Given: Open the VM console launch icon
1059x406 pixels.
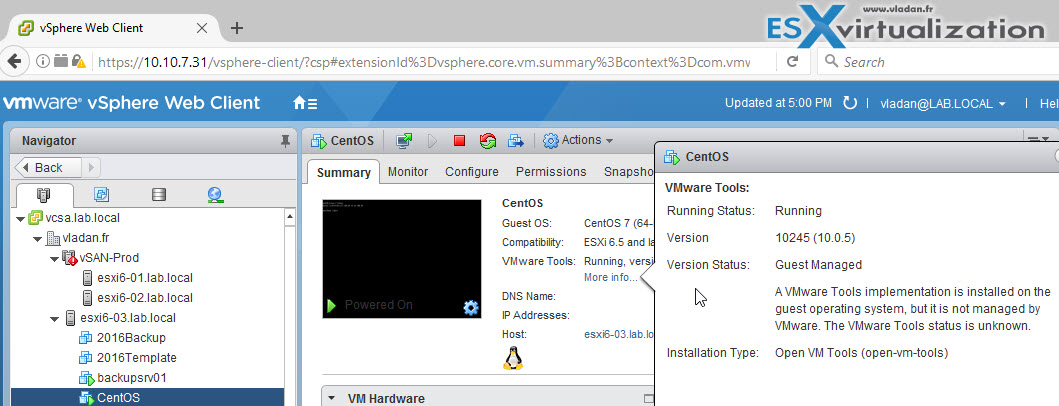Looking at the screenshot, I should click(x=405, y=141).
